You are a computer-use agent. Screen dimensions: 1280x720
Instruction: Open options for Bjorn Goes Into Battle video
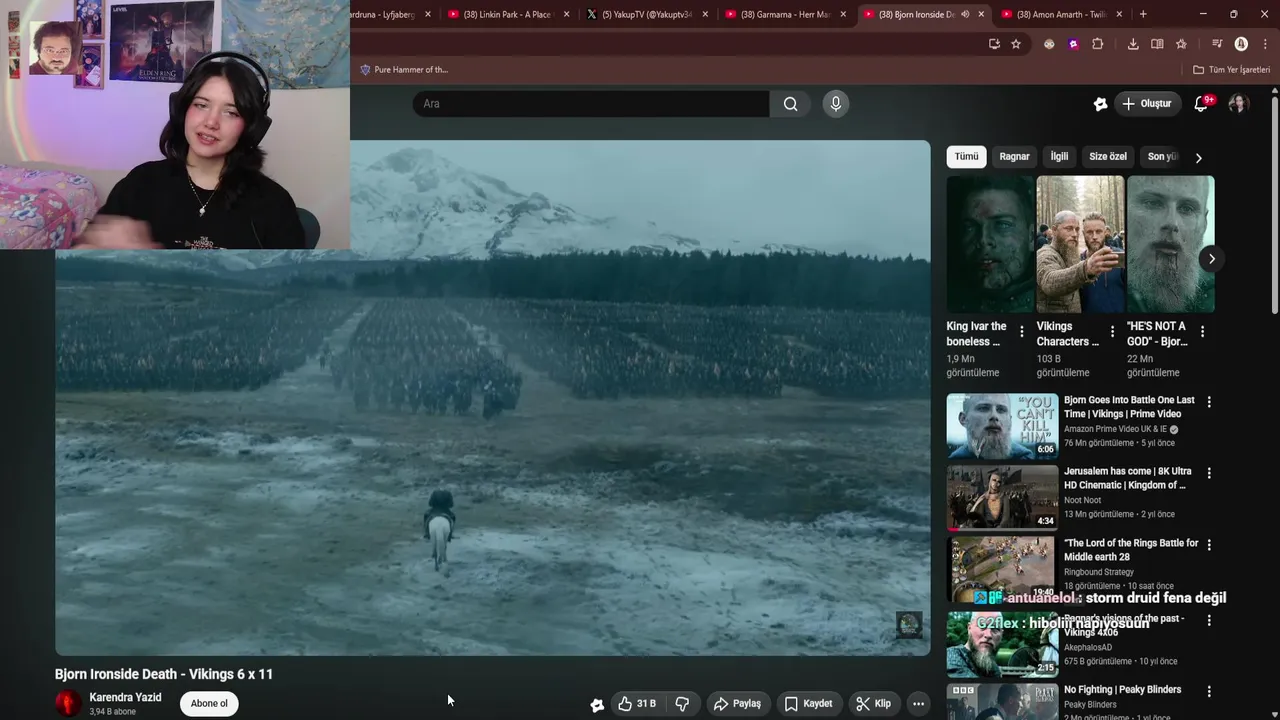click(x=1209, y=402)
